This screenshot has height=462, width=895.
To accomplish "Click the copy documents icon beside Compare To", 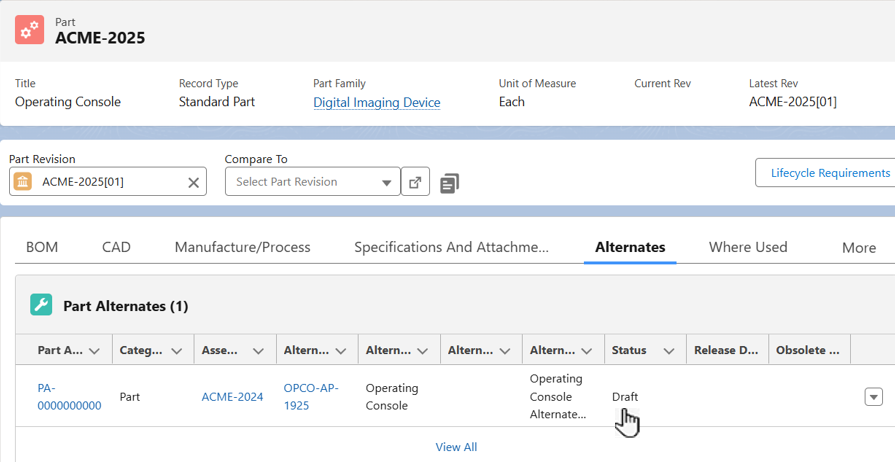I will click(x=449, y=183).
